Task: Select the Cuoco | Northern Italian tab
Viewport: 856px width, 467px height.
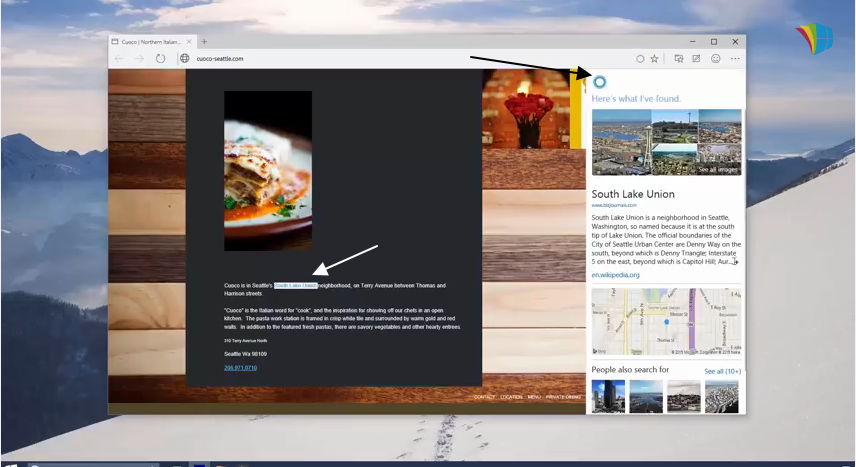Action: pos(152,42)
